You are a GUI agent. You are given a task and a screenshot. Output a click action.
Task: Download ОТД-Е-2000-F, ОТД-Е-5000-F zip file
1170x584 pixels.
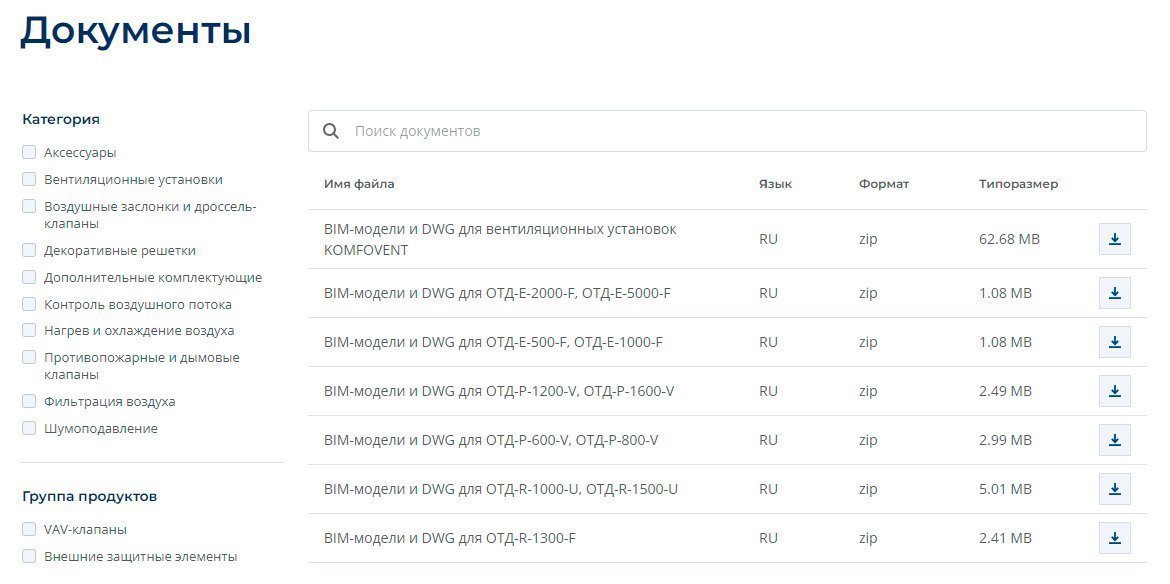pyautogui.click(x=1114, y=293)
